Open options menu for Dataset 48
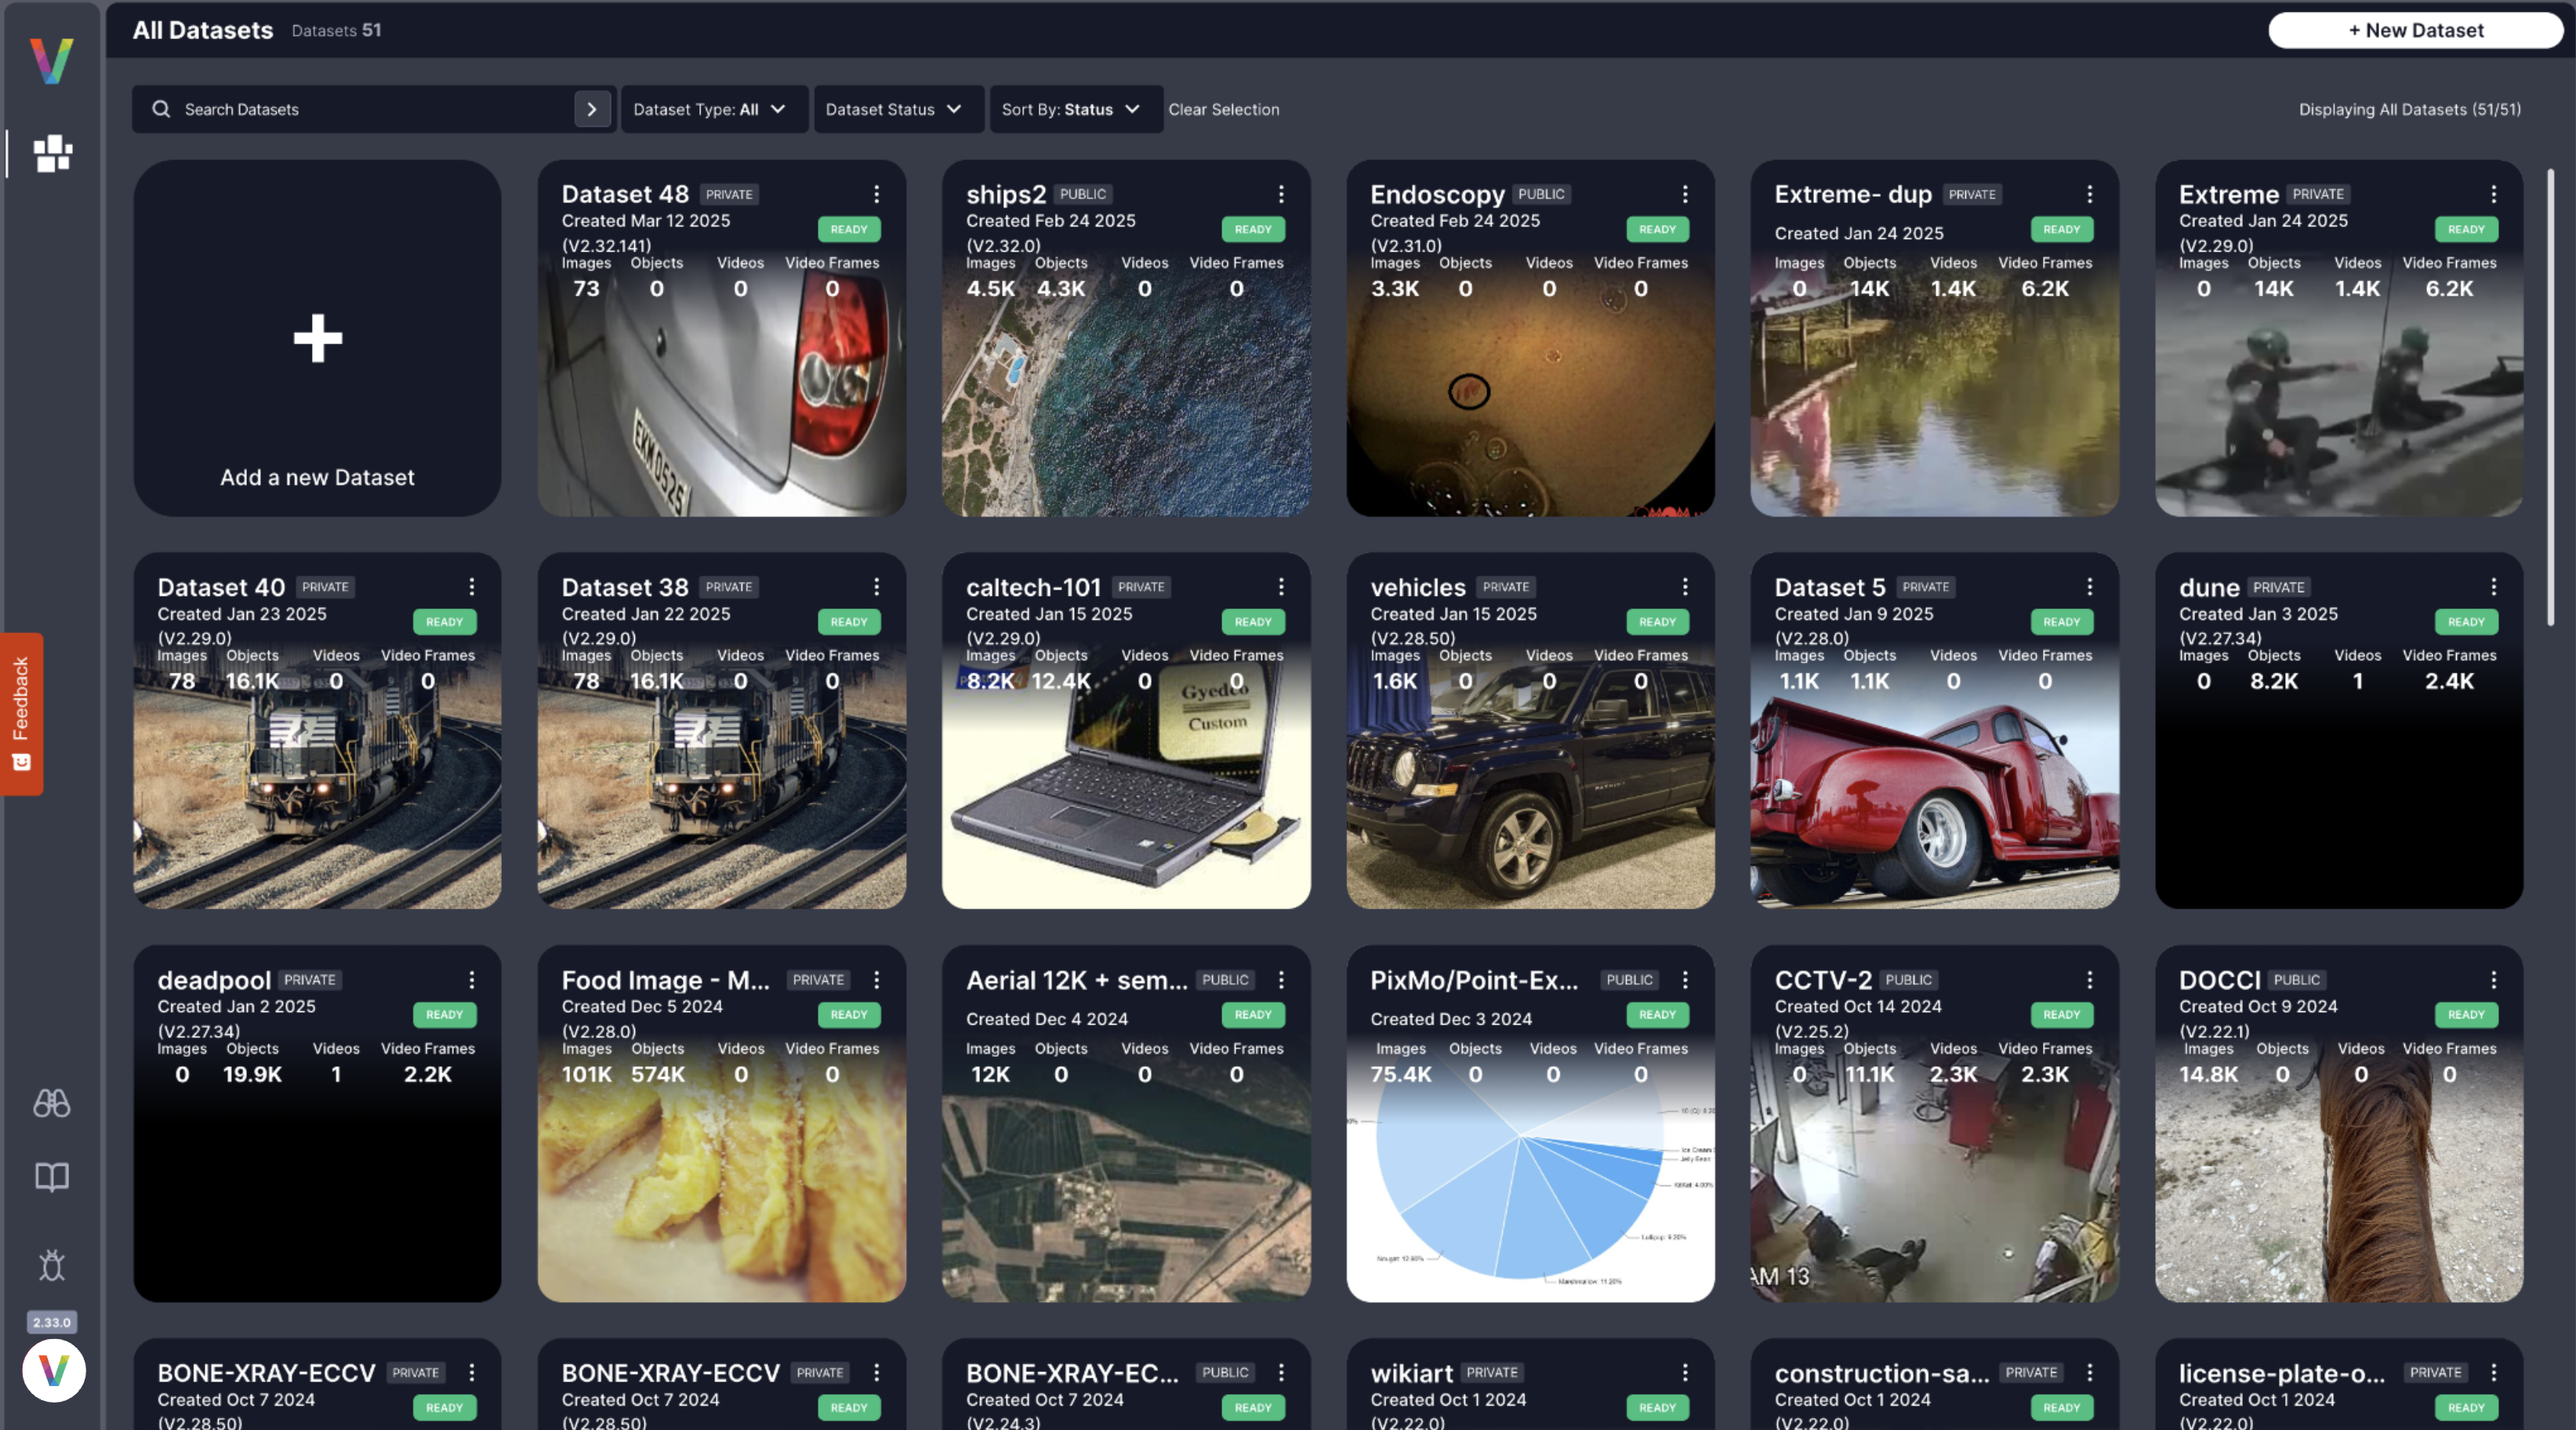Image resolution: width=2576 pixels, height=1430 pixels. (876, 194)
